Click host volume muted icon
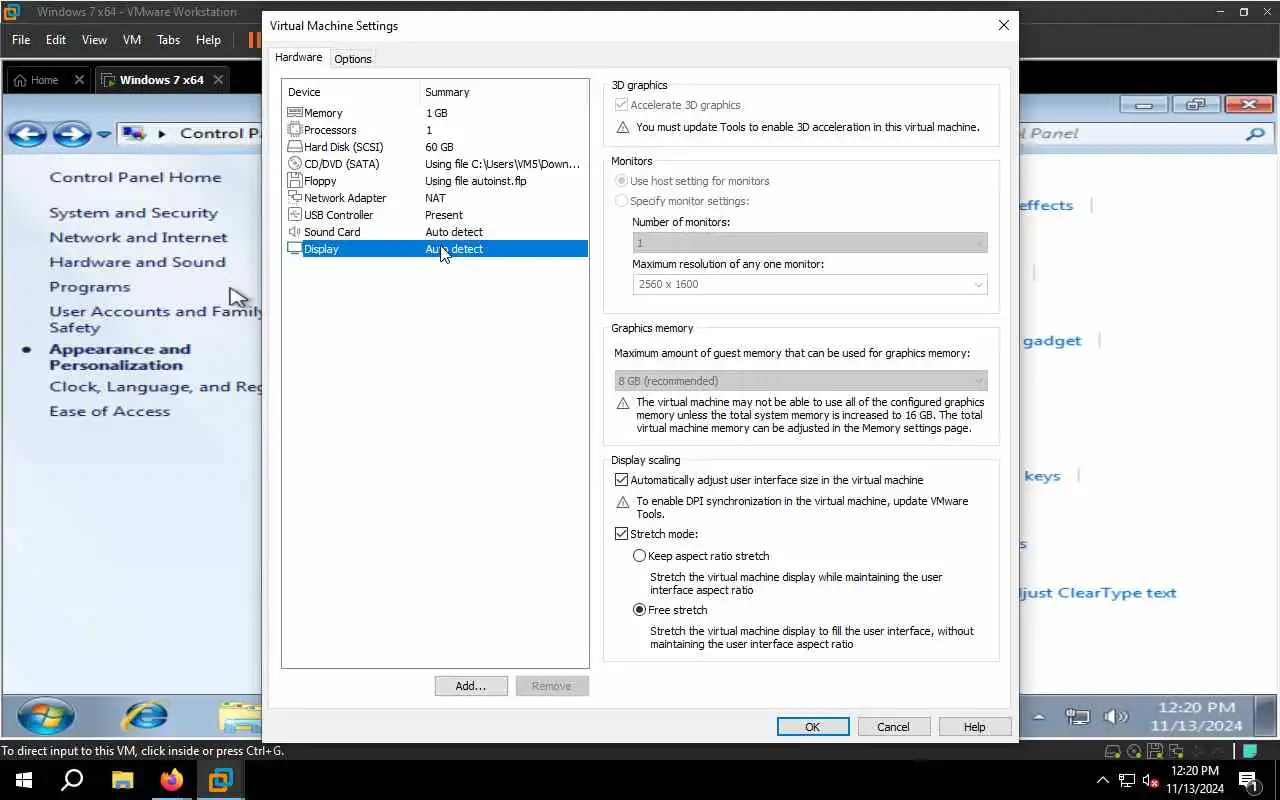The height and width of the screenshot is (800, 1280). tap(1150, 780)
